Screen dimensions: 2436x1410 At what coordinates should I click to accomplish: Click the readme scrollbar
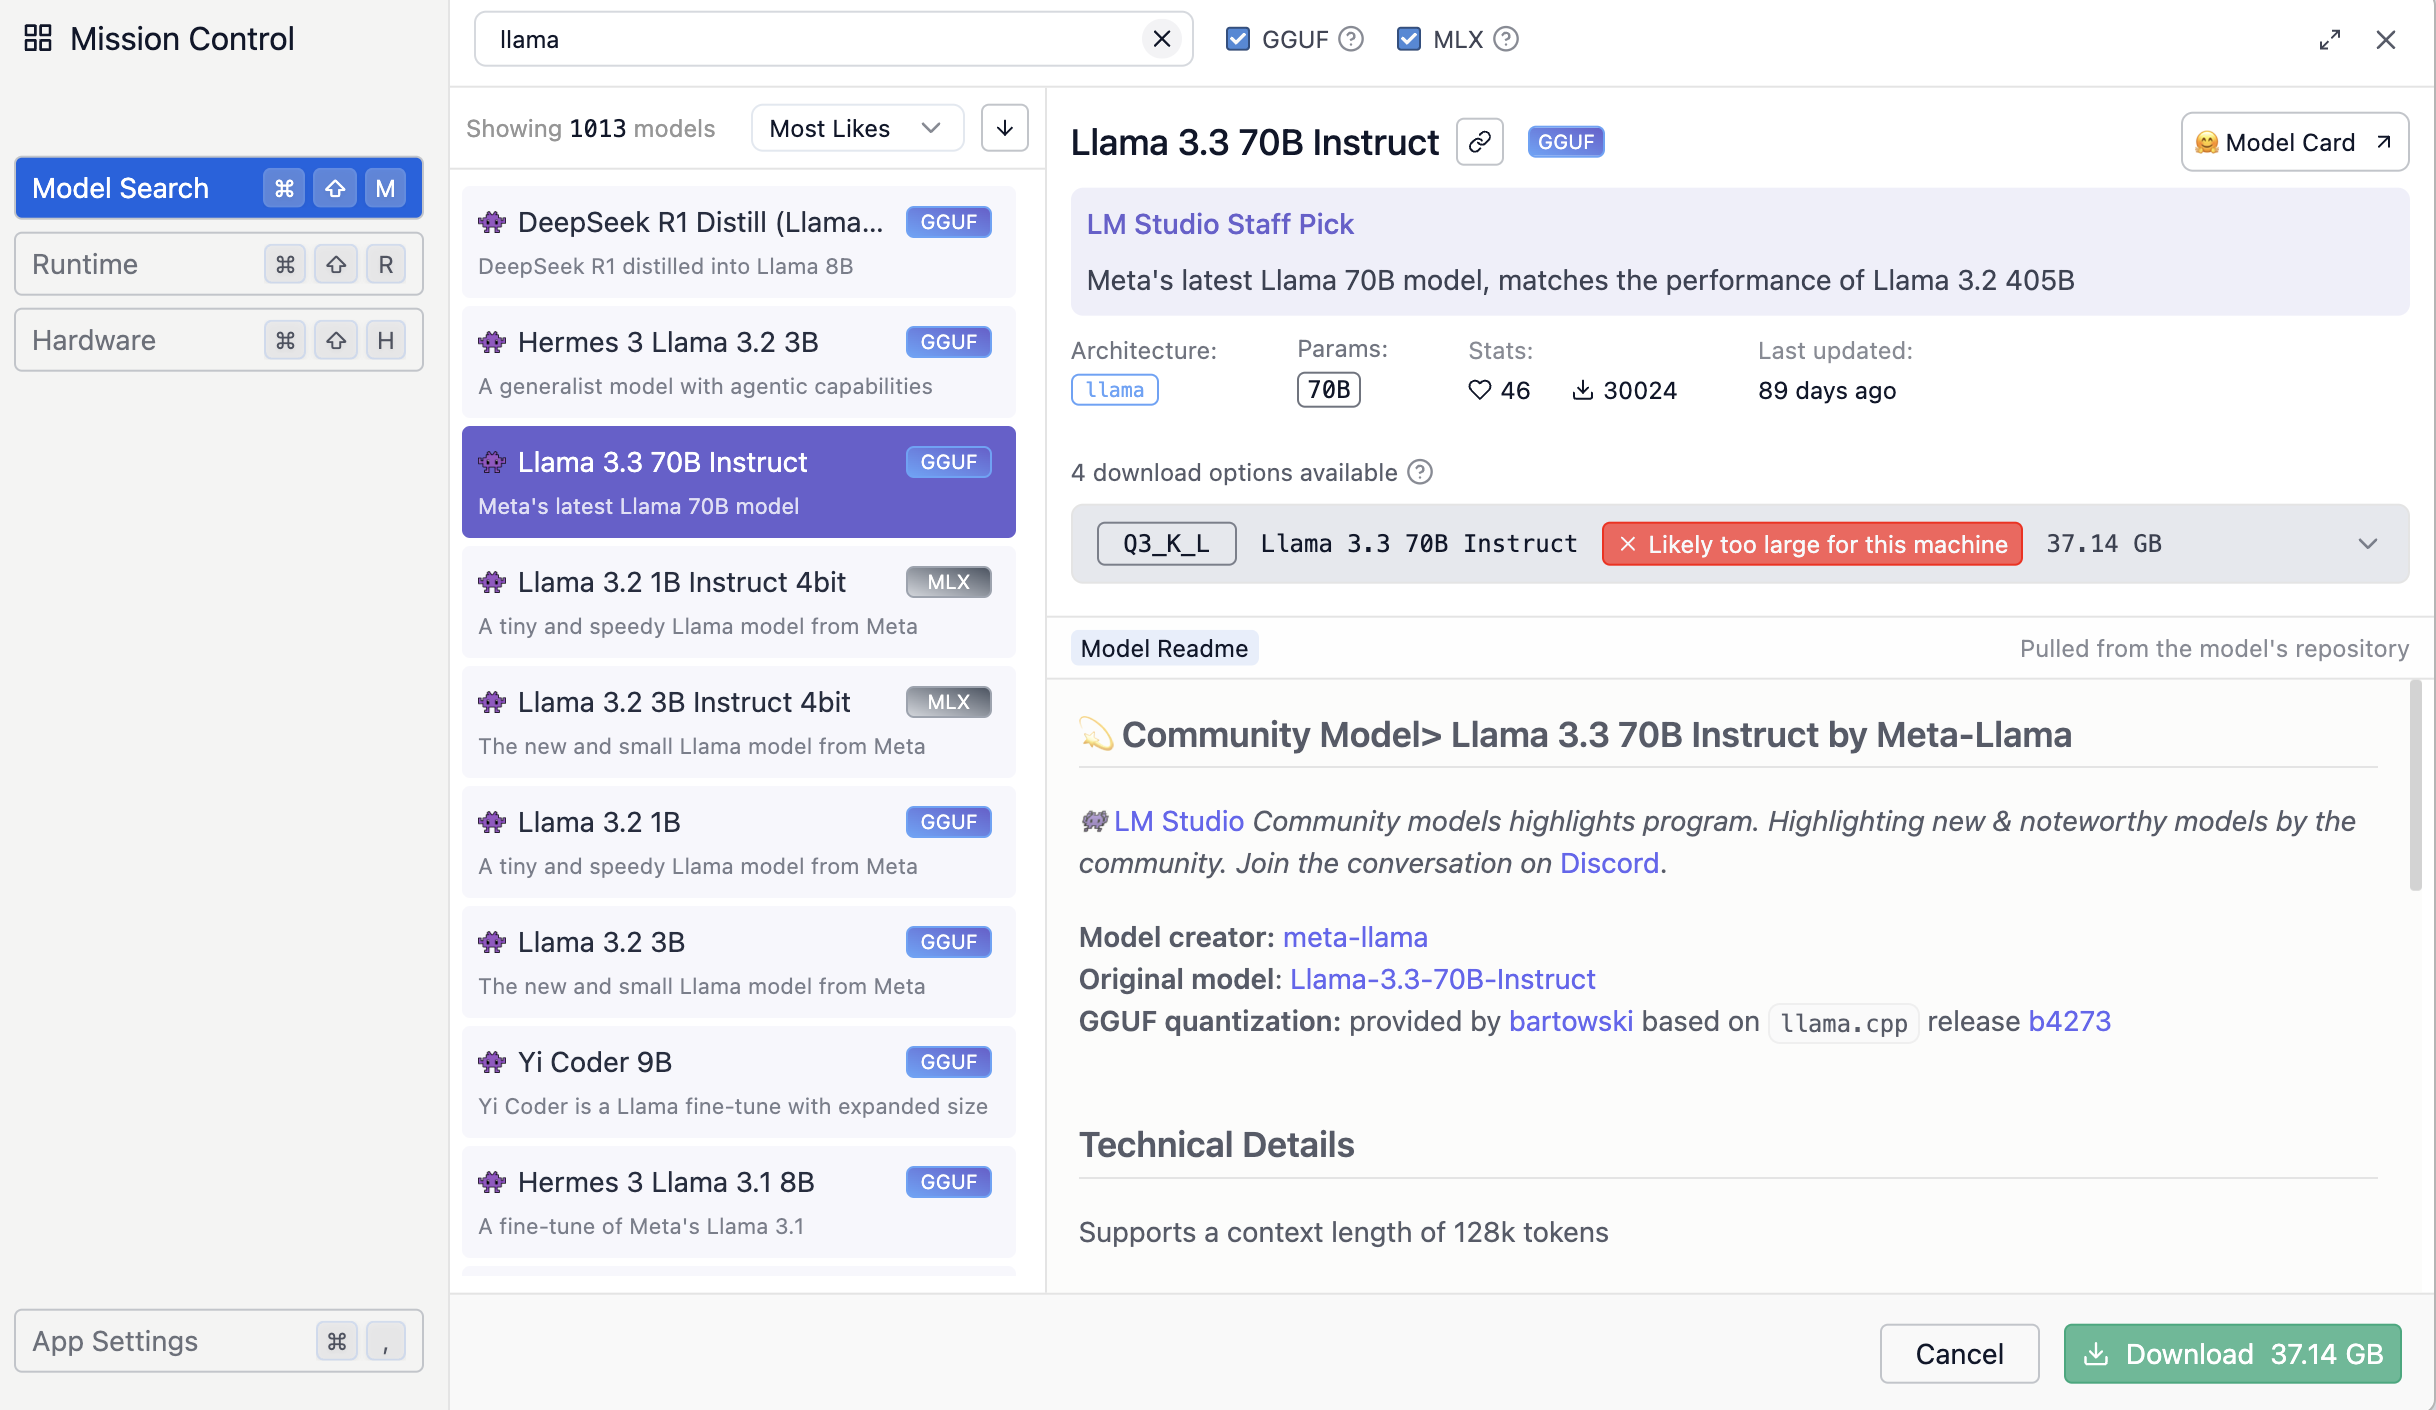[x=2415, y=785]
